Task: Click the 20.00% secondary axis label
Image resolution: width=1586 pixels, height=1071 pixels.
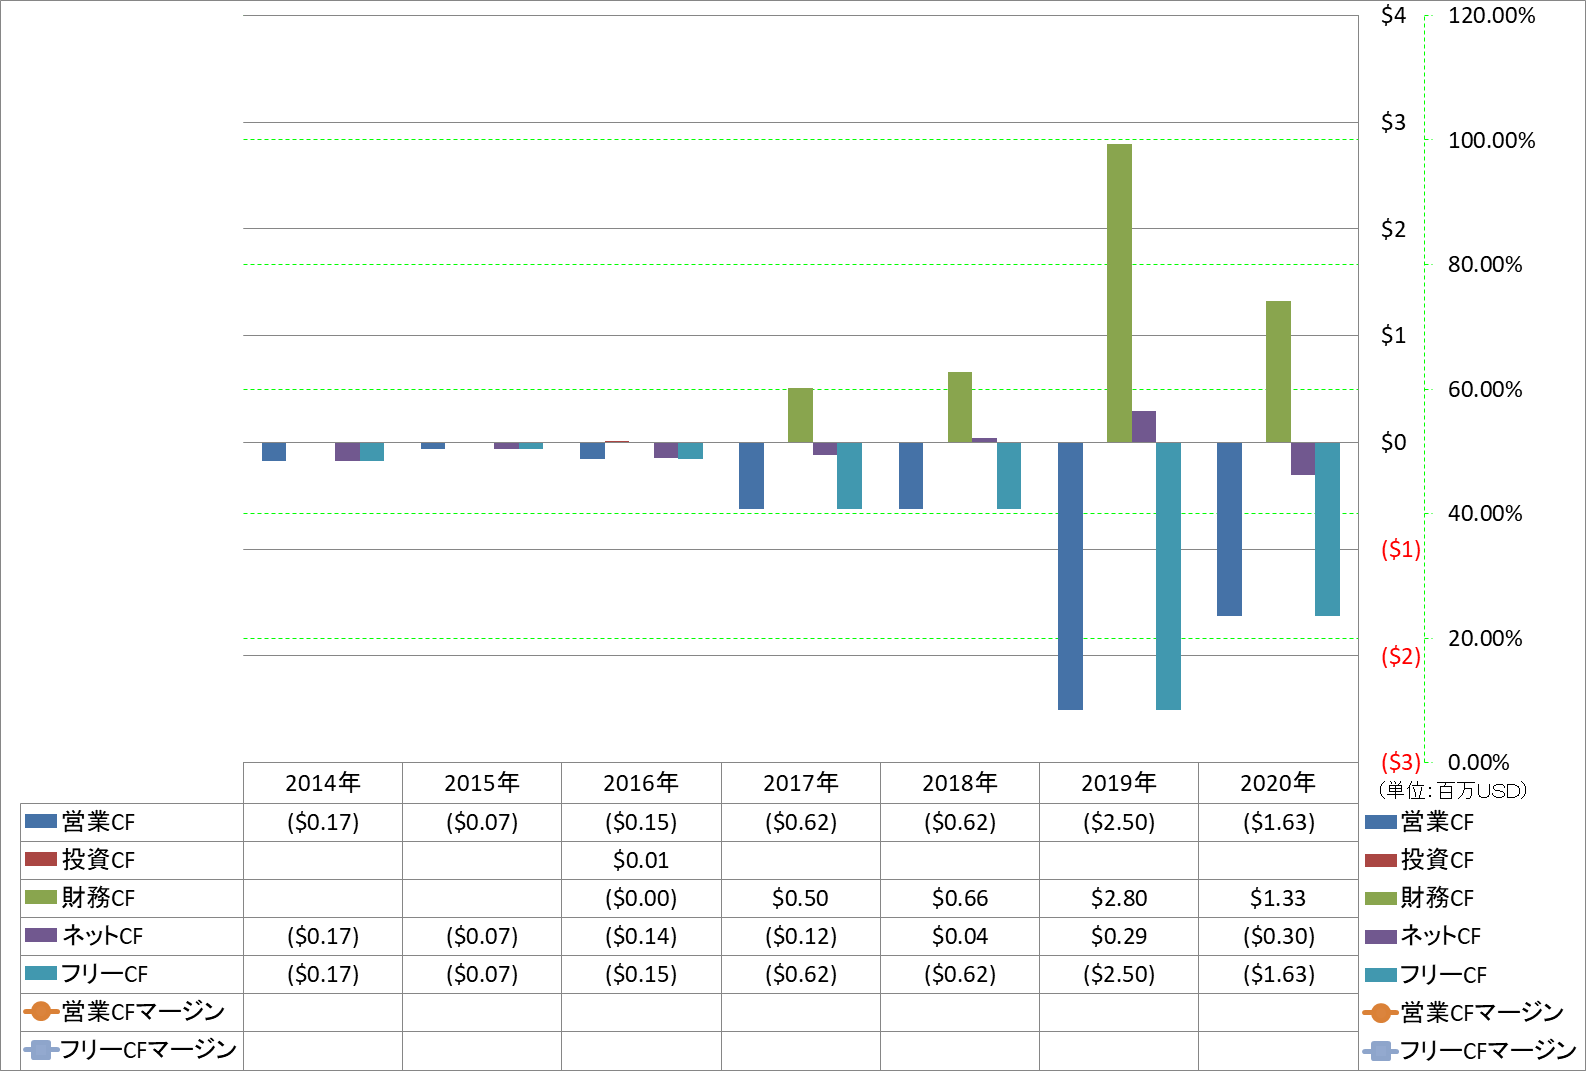Action: click(1485, 638)
